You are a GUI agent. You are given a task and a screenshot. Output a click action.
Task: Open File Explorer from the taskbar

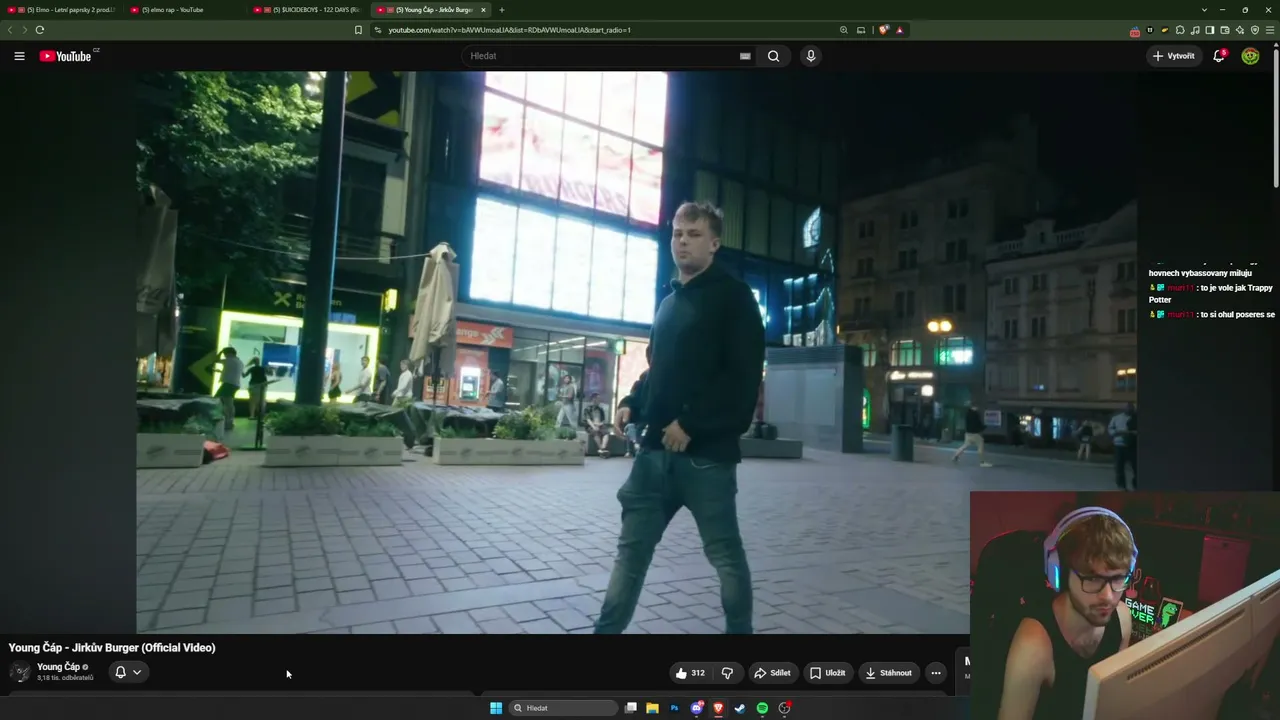pos(652,708)
